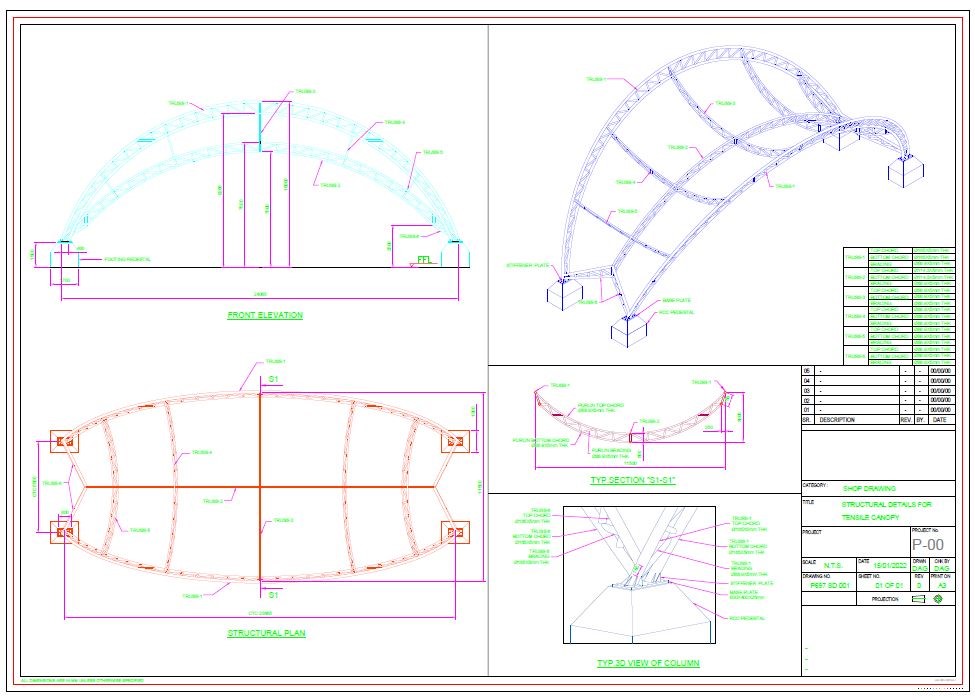Select the STRUCTURAL PLAN title

tap(266, 633)
